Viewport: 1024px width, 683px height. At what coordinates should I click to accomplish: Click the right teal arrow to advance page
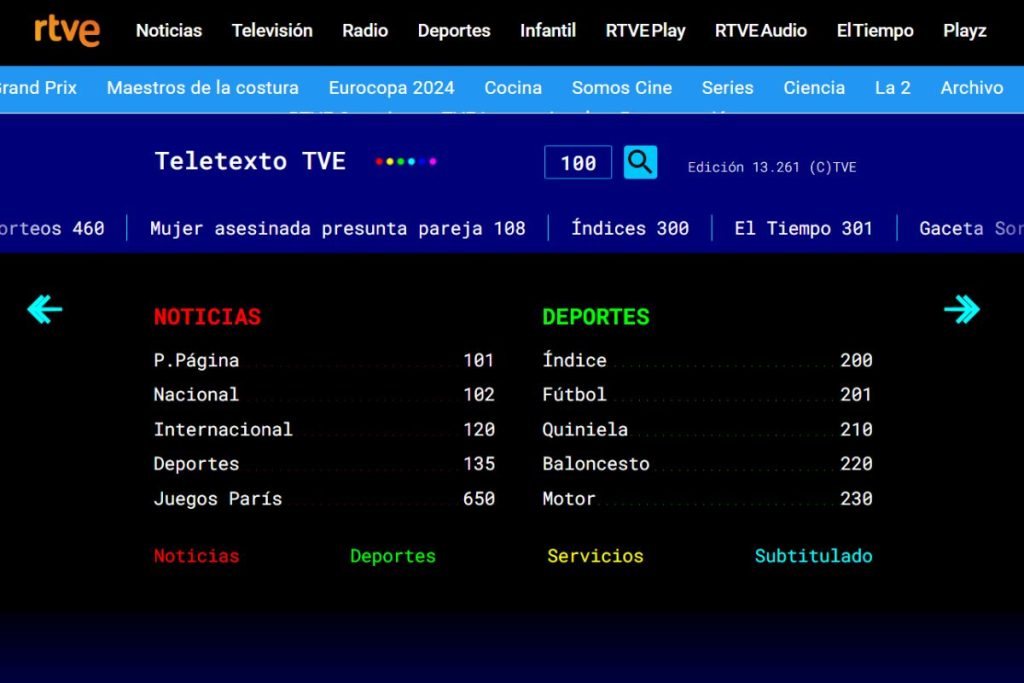pos(961,310)
